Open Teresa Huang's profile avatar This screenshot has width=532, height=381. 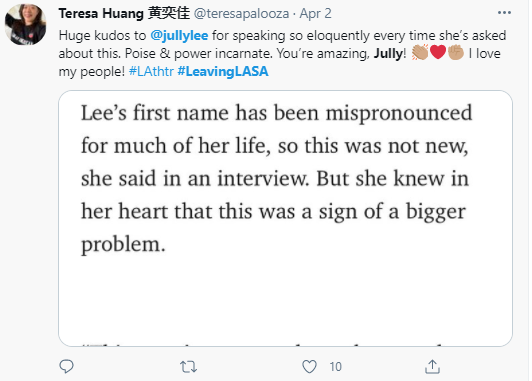pos(26,24)
